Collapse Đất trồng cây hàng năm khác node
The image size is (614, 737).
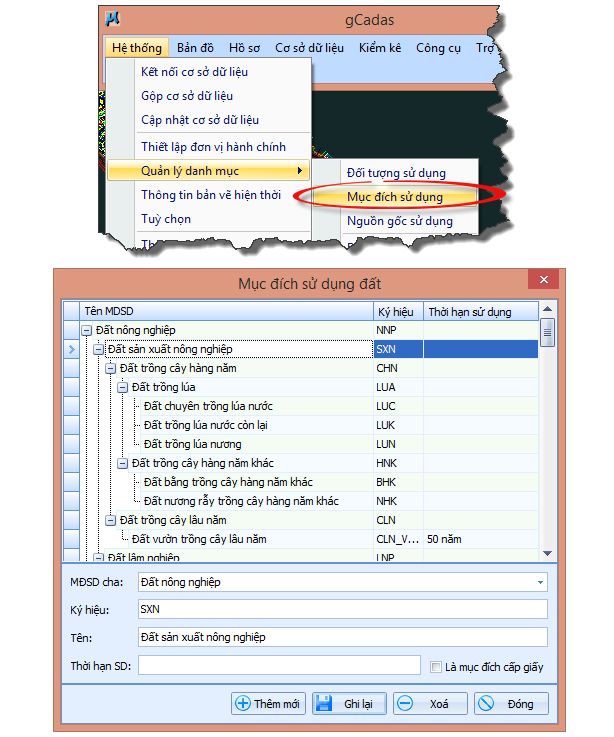[x=123, y=463]
